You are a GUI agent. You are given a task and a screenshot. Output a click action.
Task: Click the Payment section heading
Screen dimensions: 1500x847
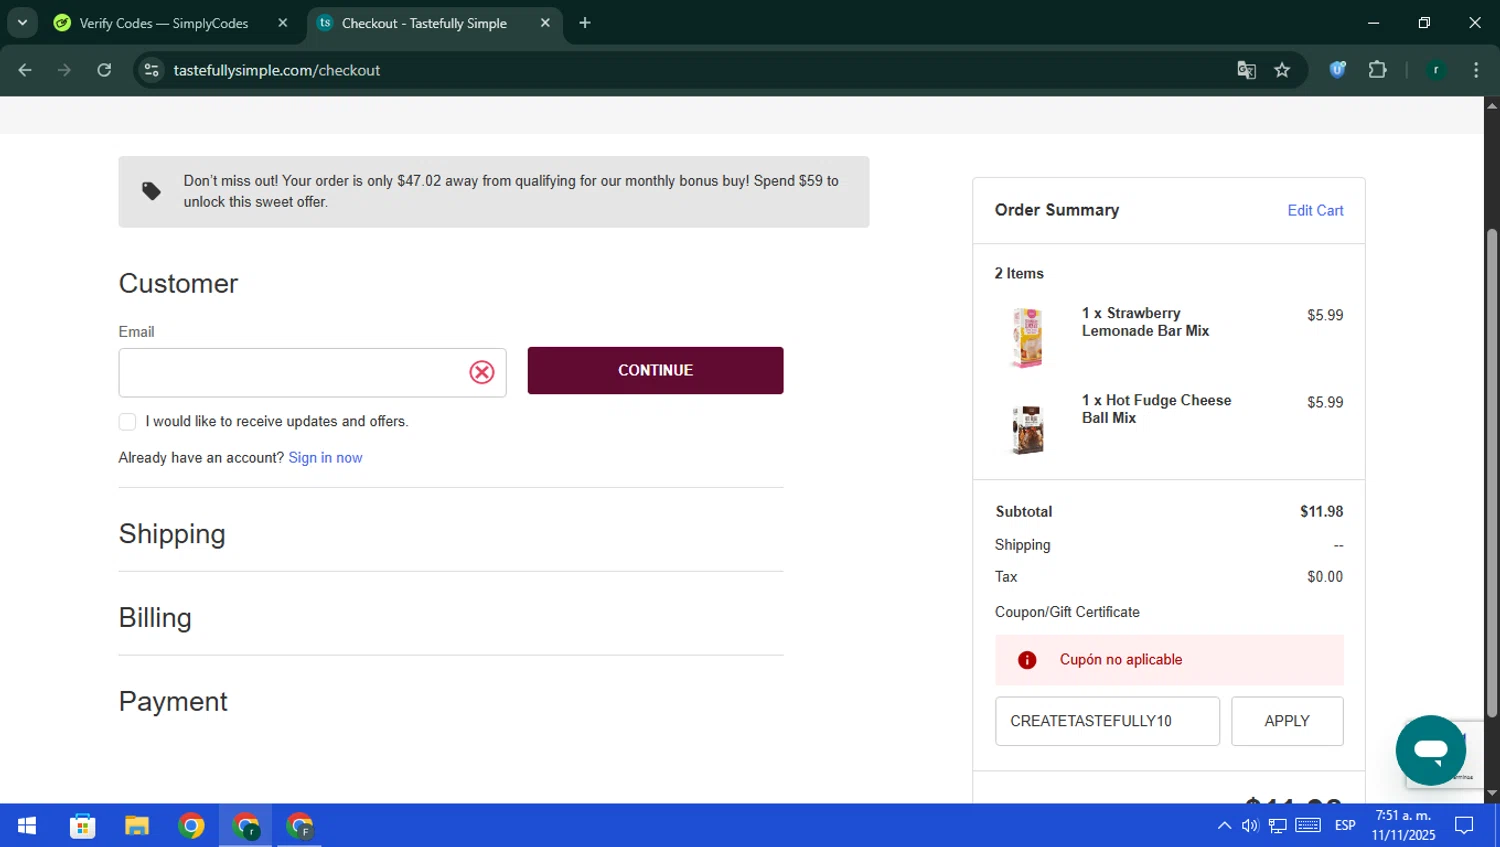tap(173, 702)
